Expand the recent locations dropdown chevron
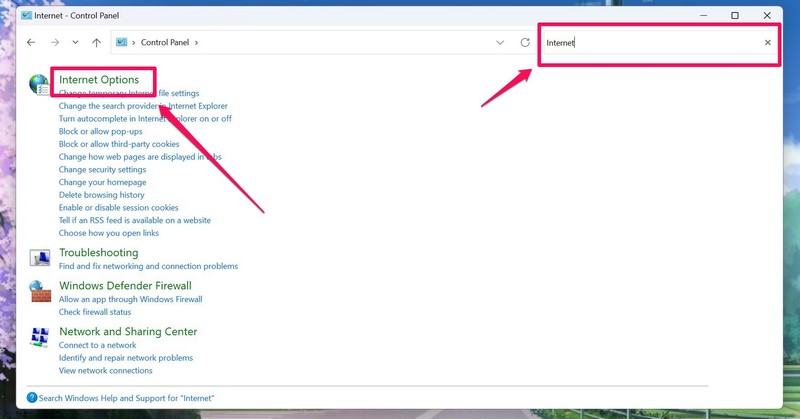Viewport: 800px width, 419px height. click(75, 43)
